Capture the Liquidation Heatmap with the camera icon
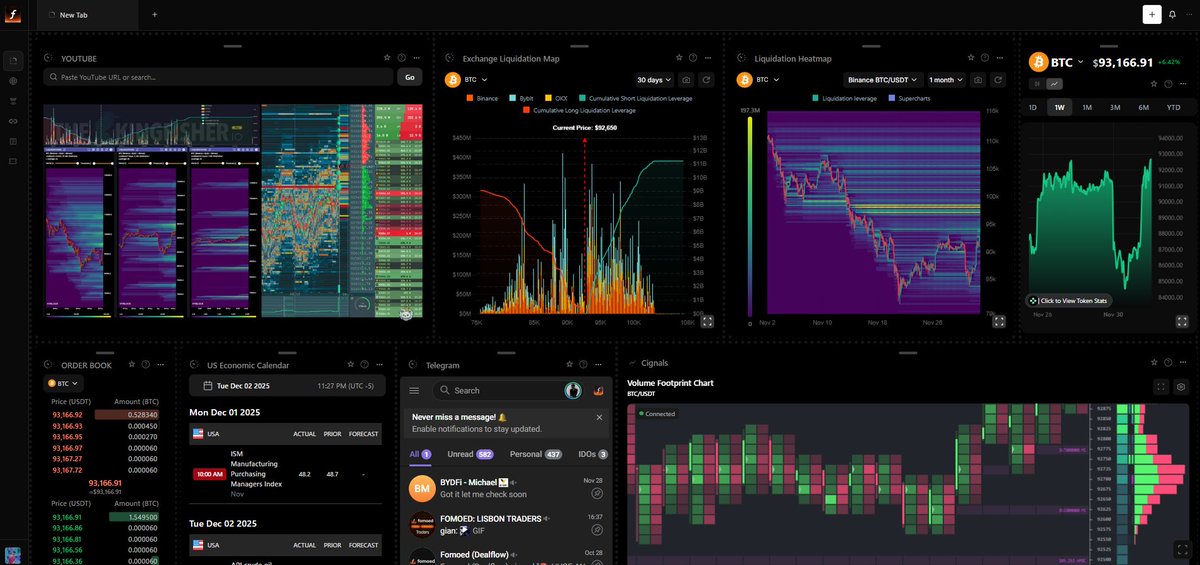 (979, 79)
